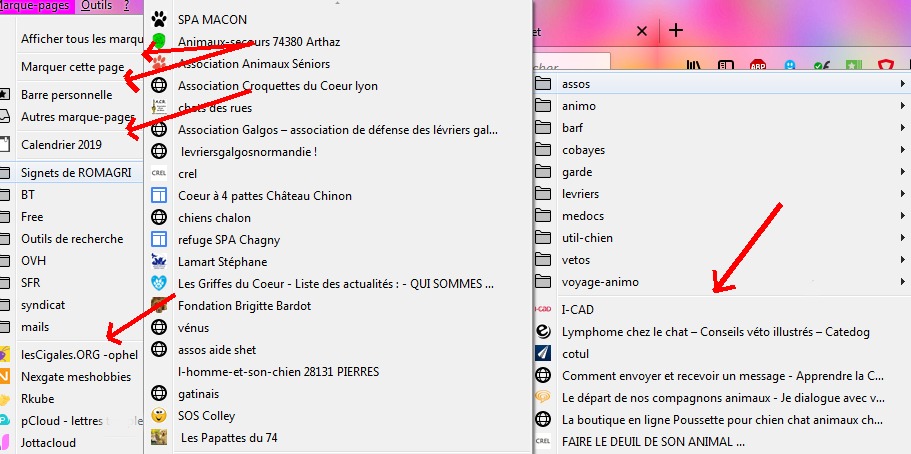This screenshot has height=454, width=911.
Task: Click the globe icon of Association Croquettes du Coeur lyon
Action: [159, 85]
